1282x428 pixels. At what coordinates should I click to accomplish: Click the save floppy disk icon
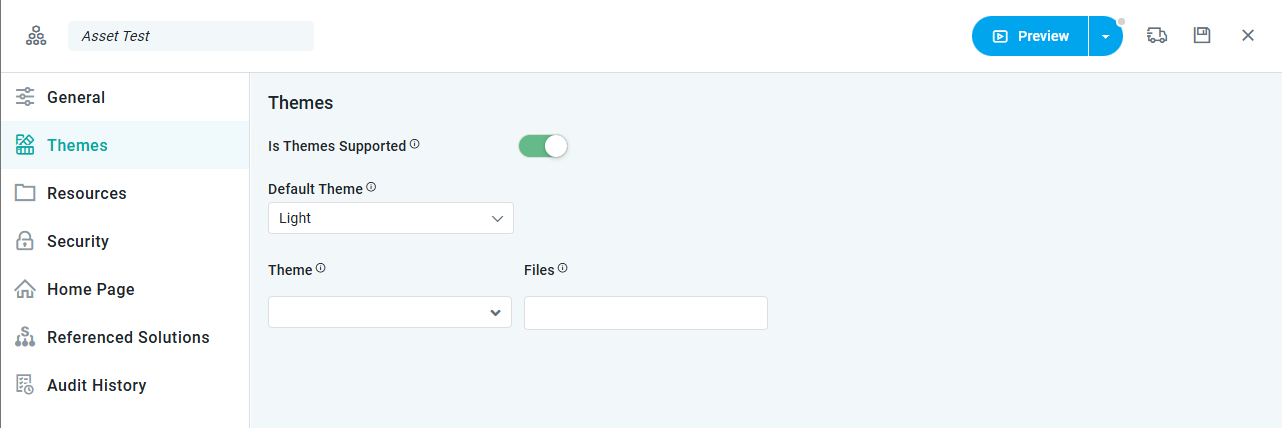(1202, 36)
